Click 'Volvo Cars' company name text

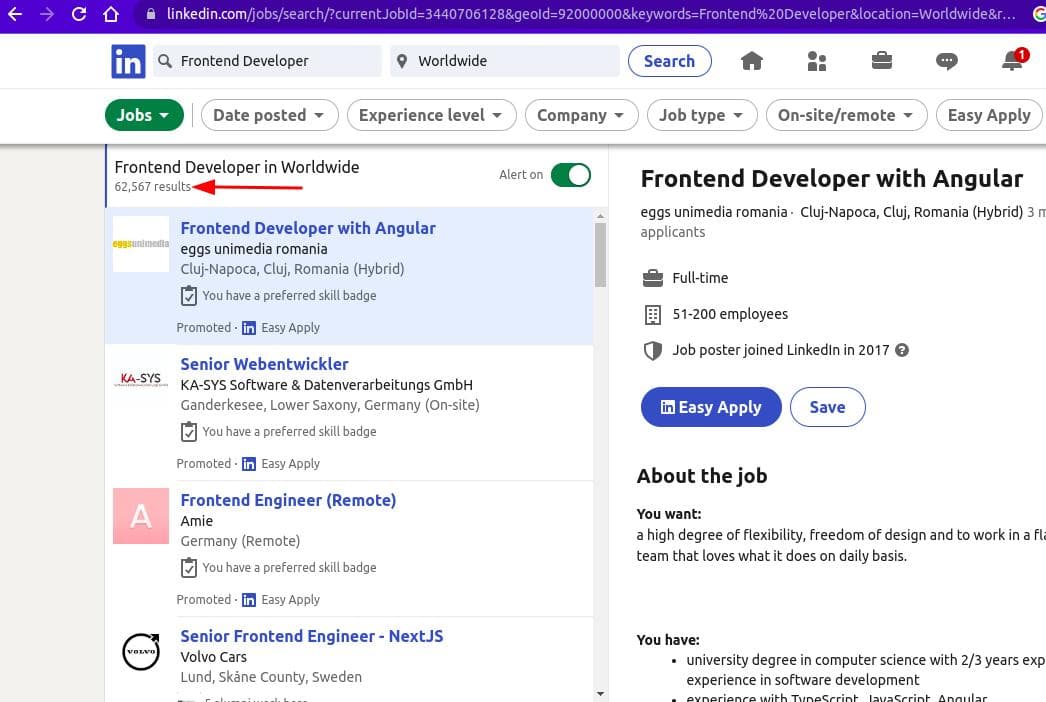click(x=213, y=657)
